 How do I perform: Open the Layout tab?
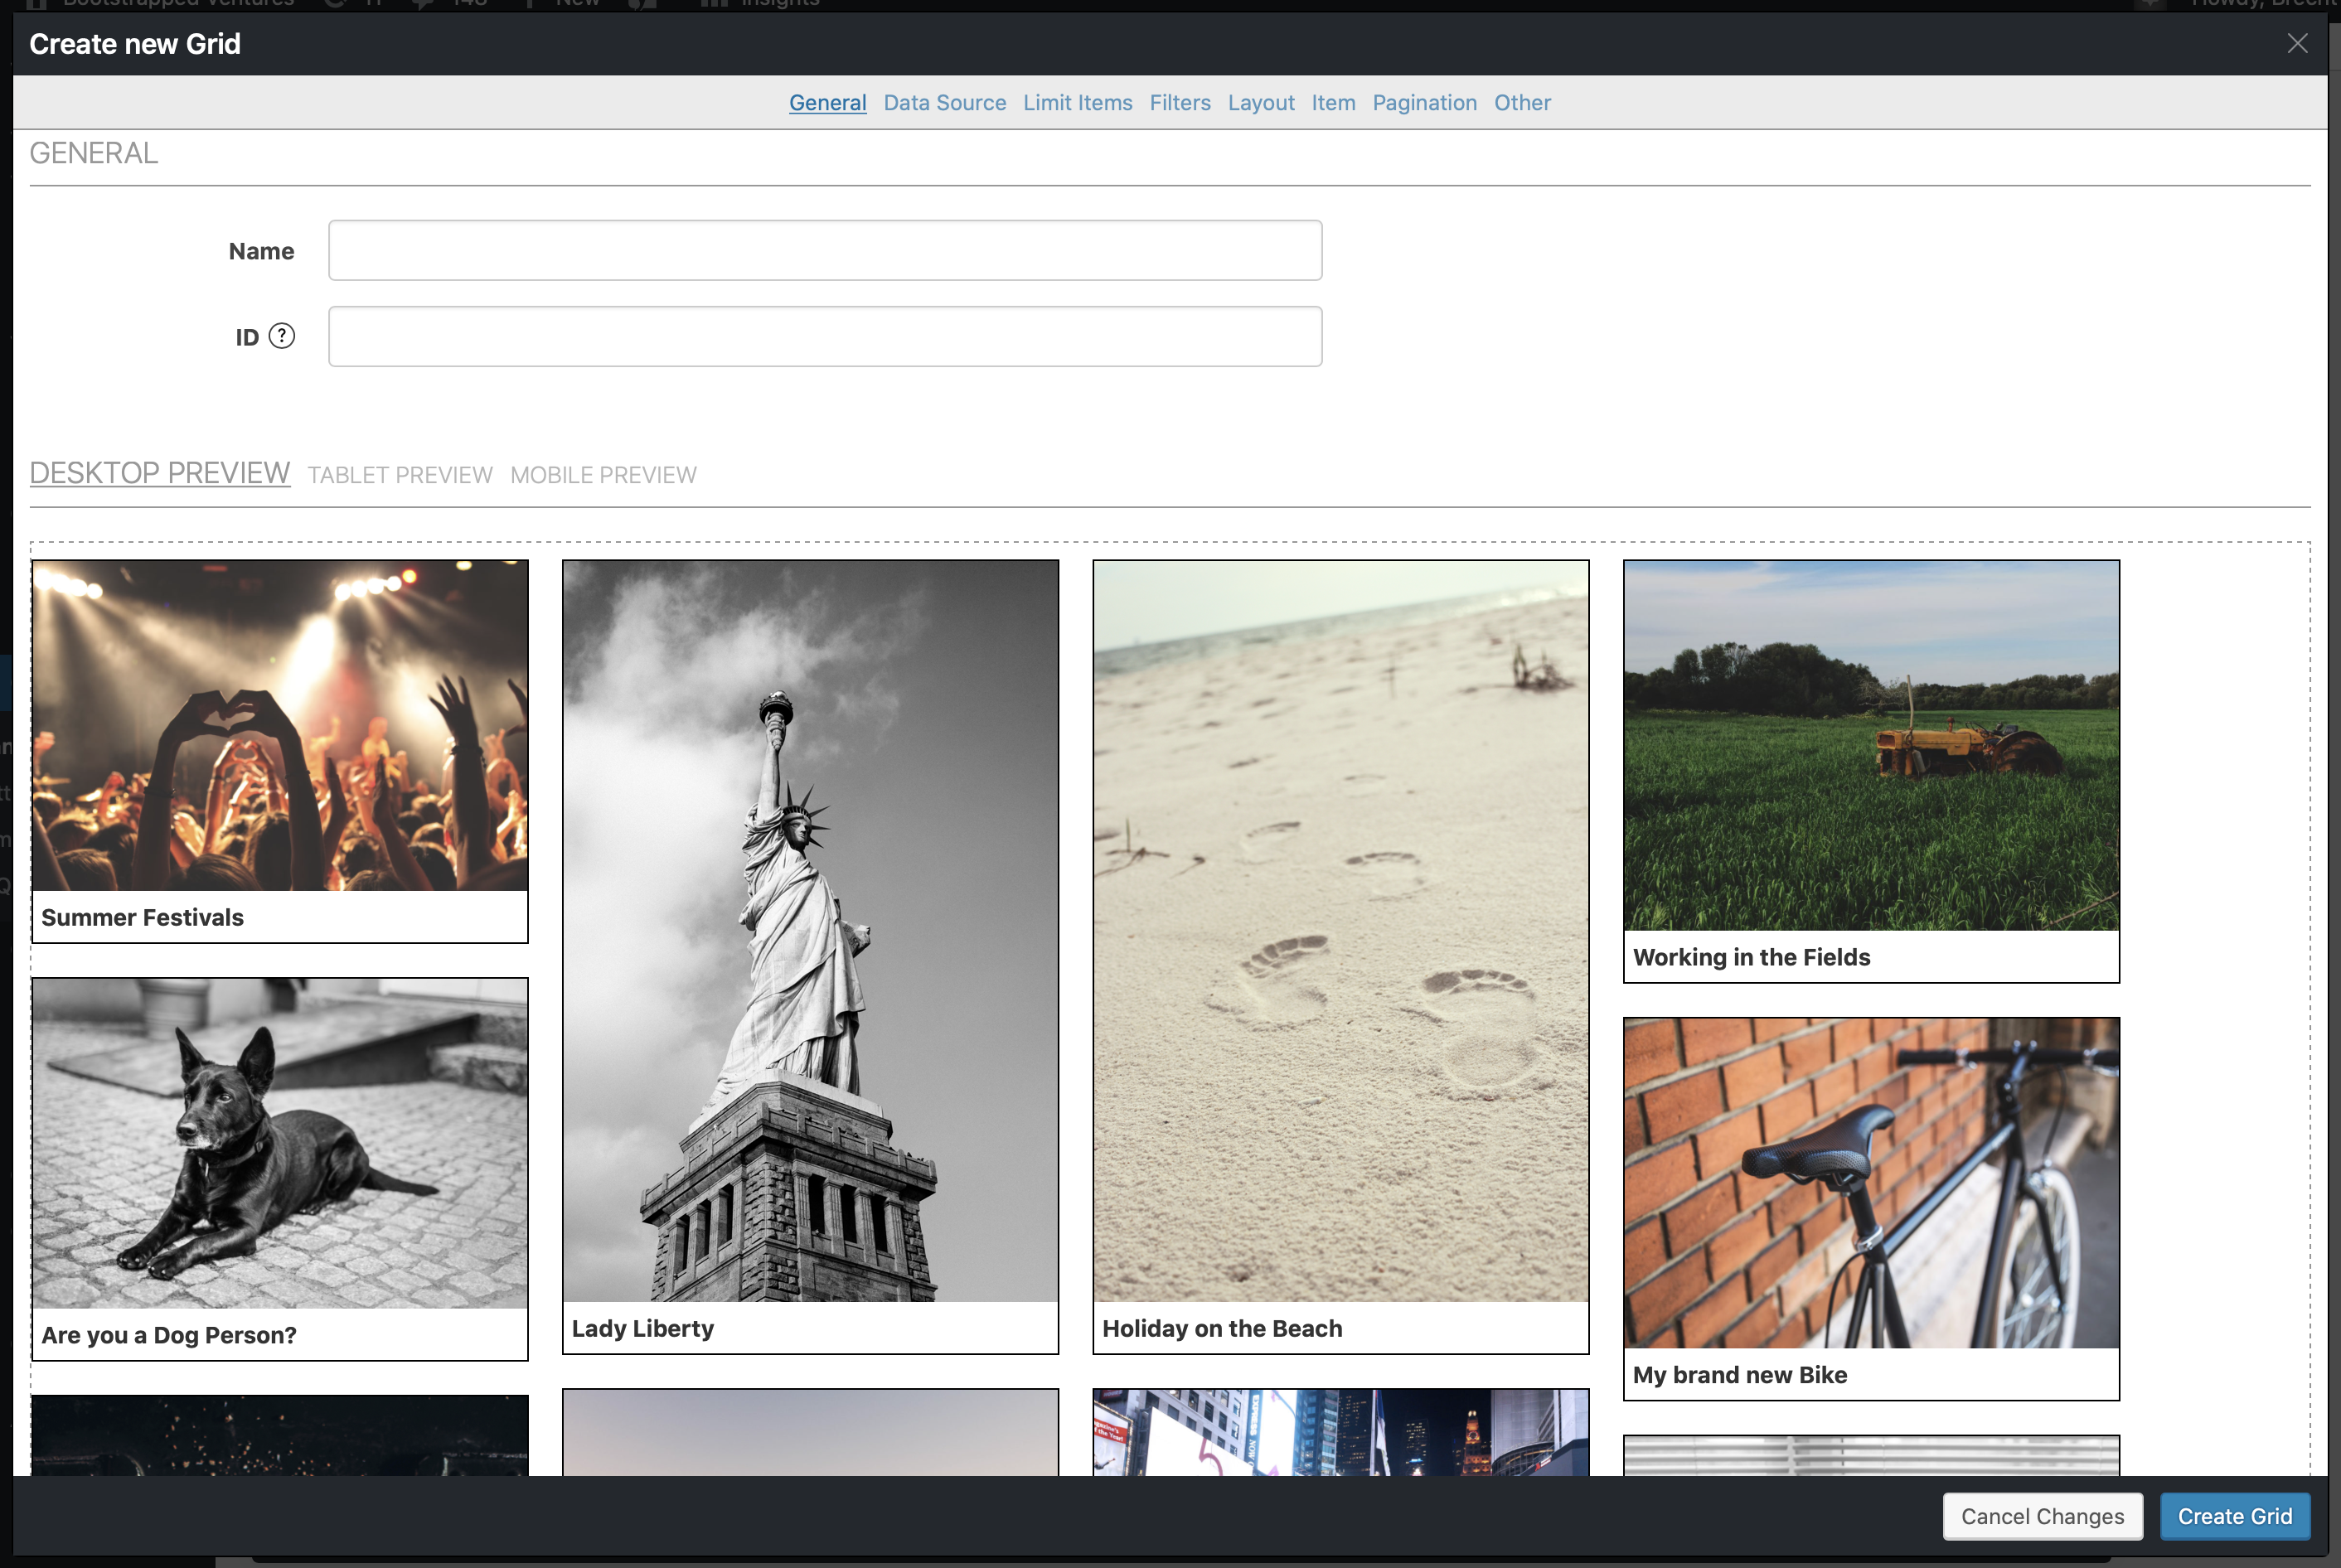click(1261, 102)
